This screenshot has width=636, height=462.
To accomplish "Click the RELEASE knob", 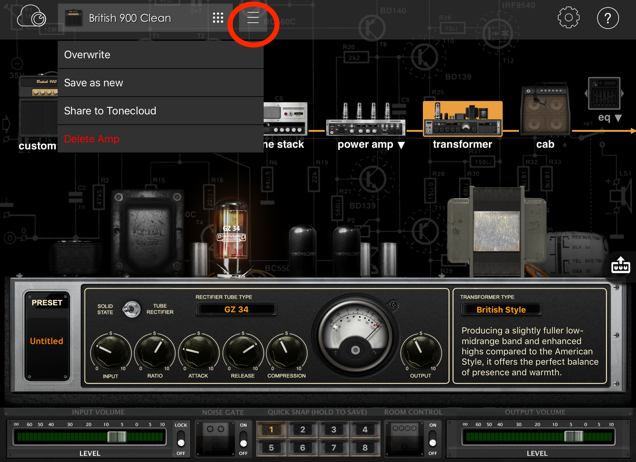I will [x=243, y=351].
